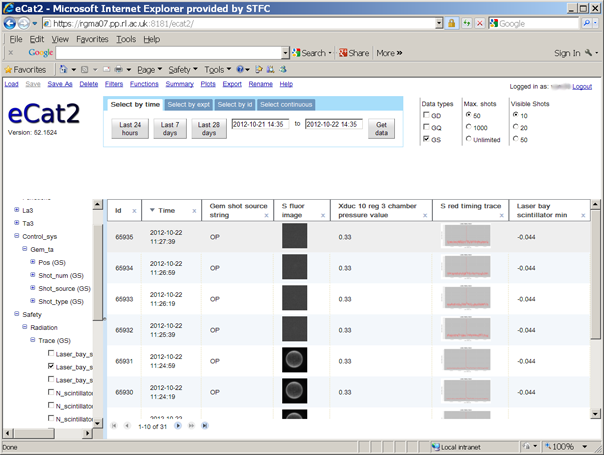Open the Favorites menu in menu bar
This screenshot has width=604, height=455.
click(x=92, y=39)
